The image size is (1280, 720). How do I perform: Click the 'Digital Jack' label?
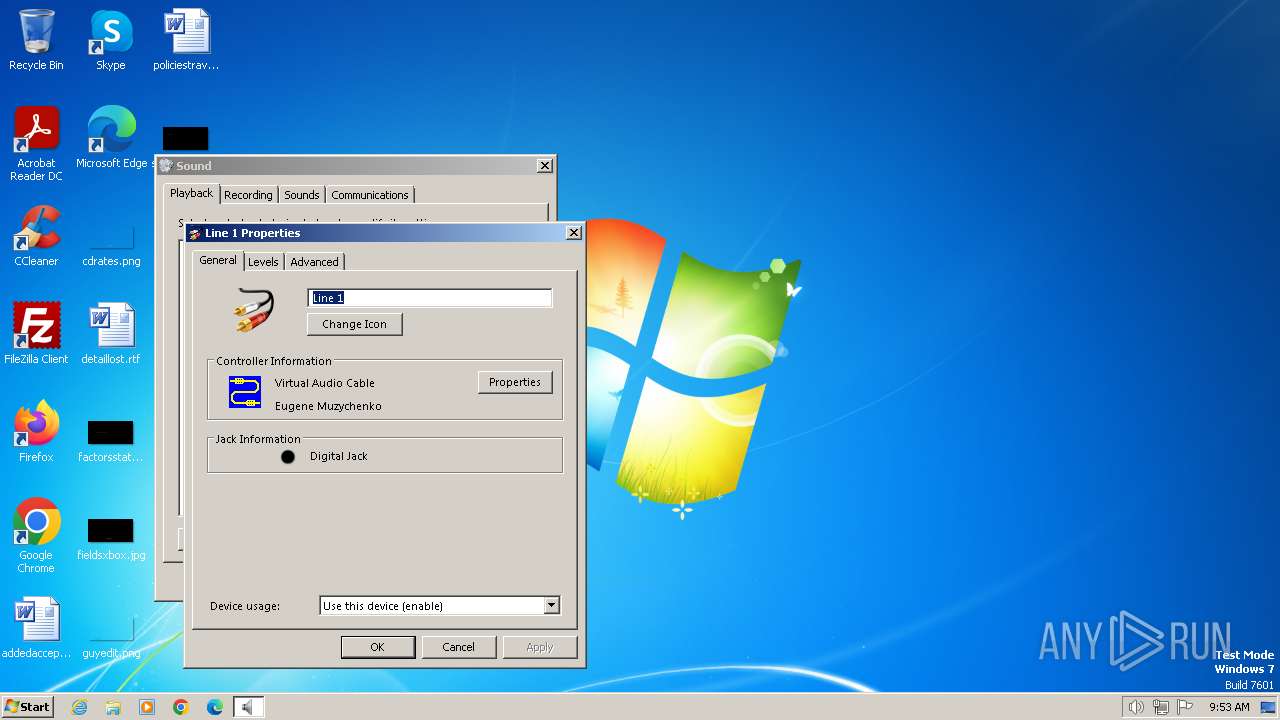click(x=339, y=456)
